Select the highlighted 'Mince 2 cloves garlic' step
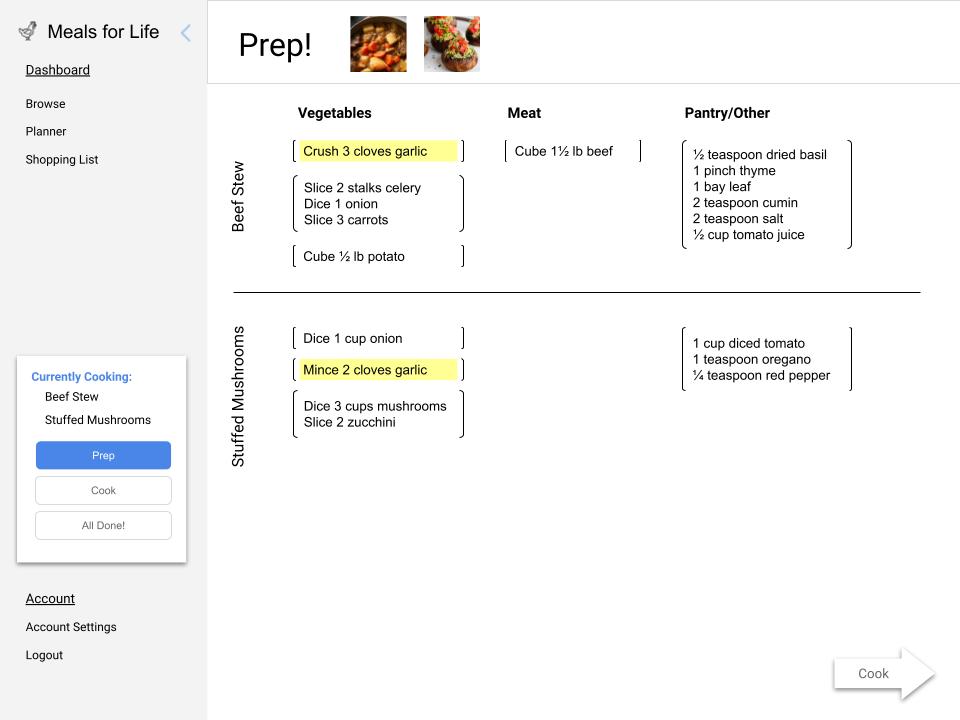960x720 pixels. [x=376, y=369]
